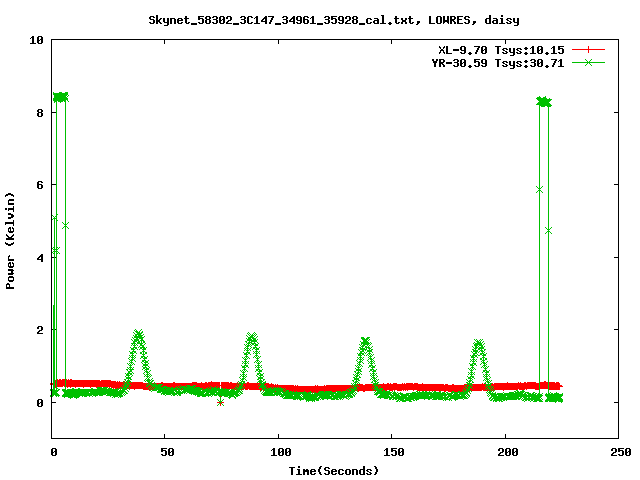Click the green calibration spike top near 217 seconds

click(544, 102)
